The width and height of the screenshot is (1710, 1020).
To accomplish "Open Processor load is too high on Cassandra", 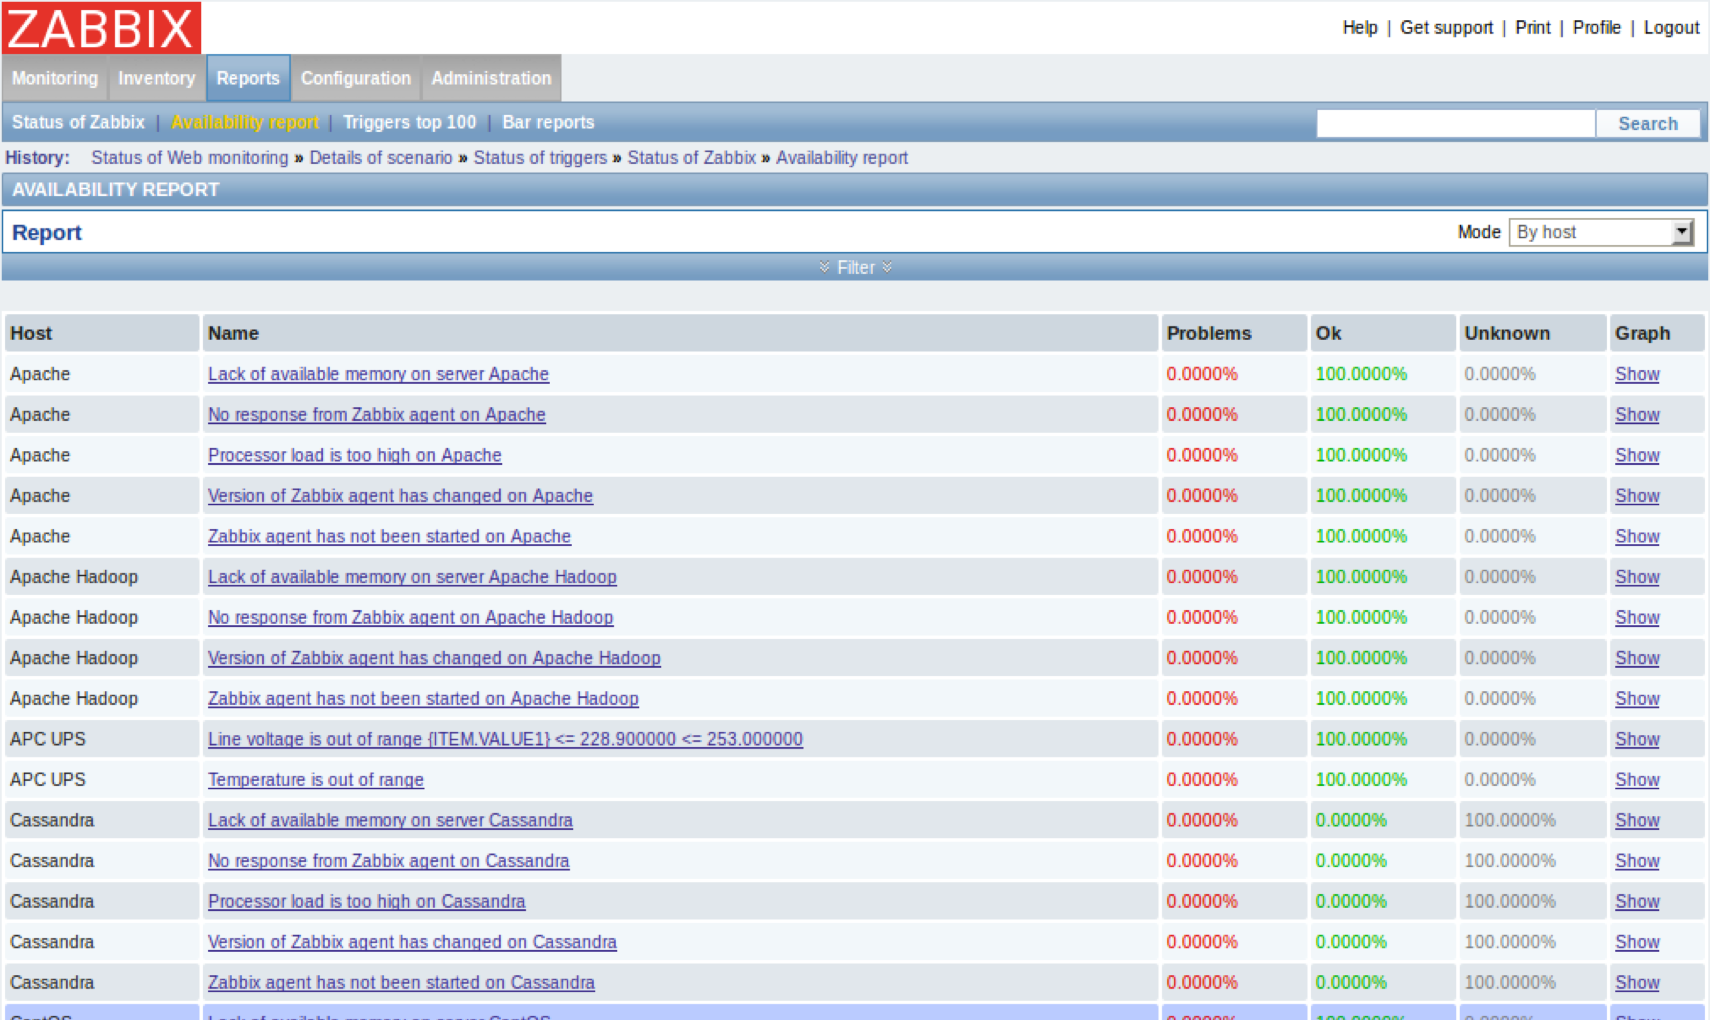I will [x=366, y=902].
